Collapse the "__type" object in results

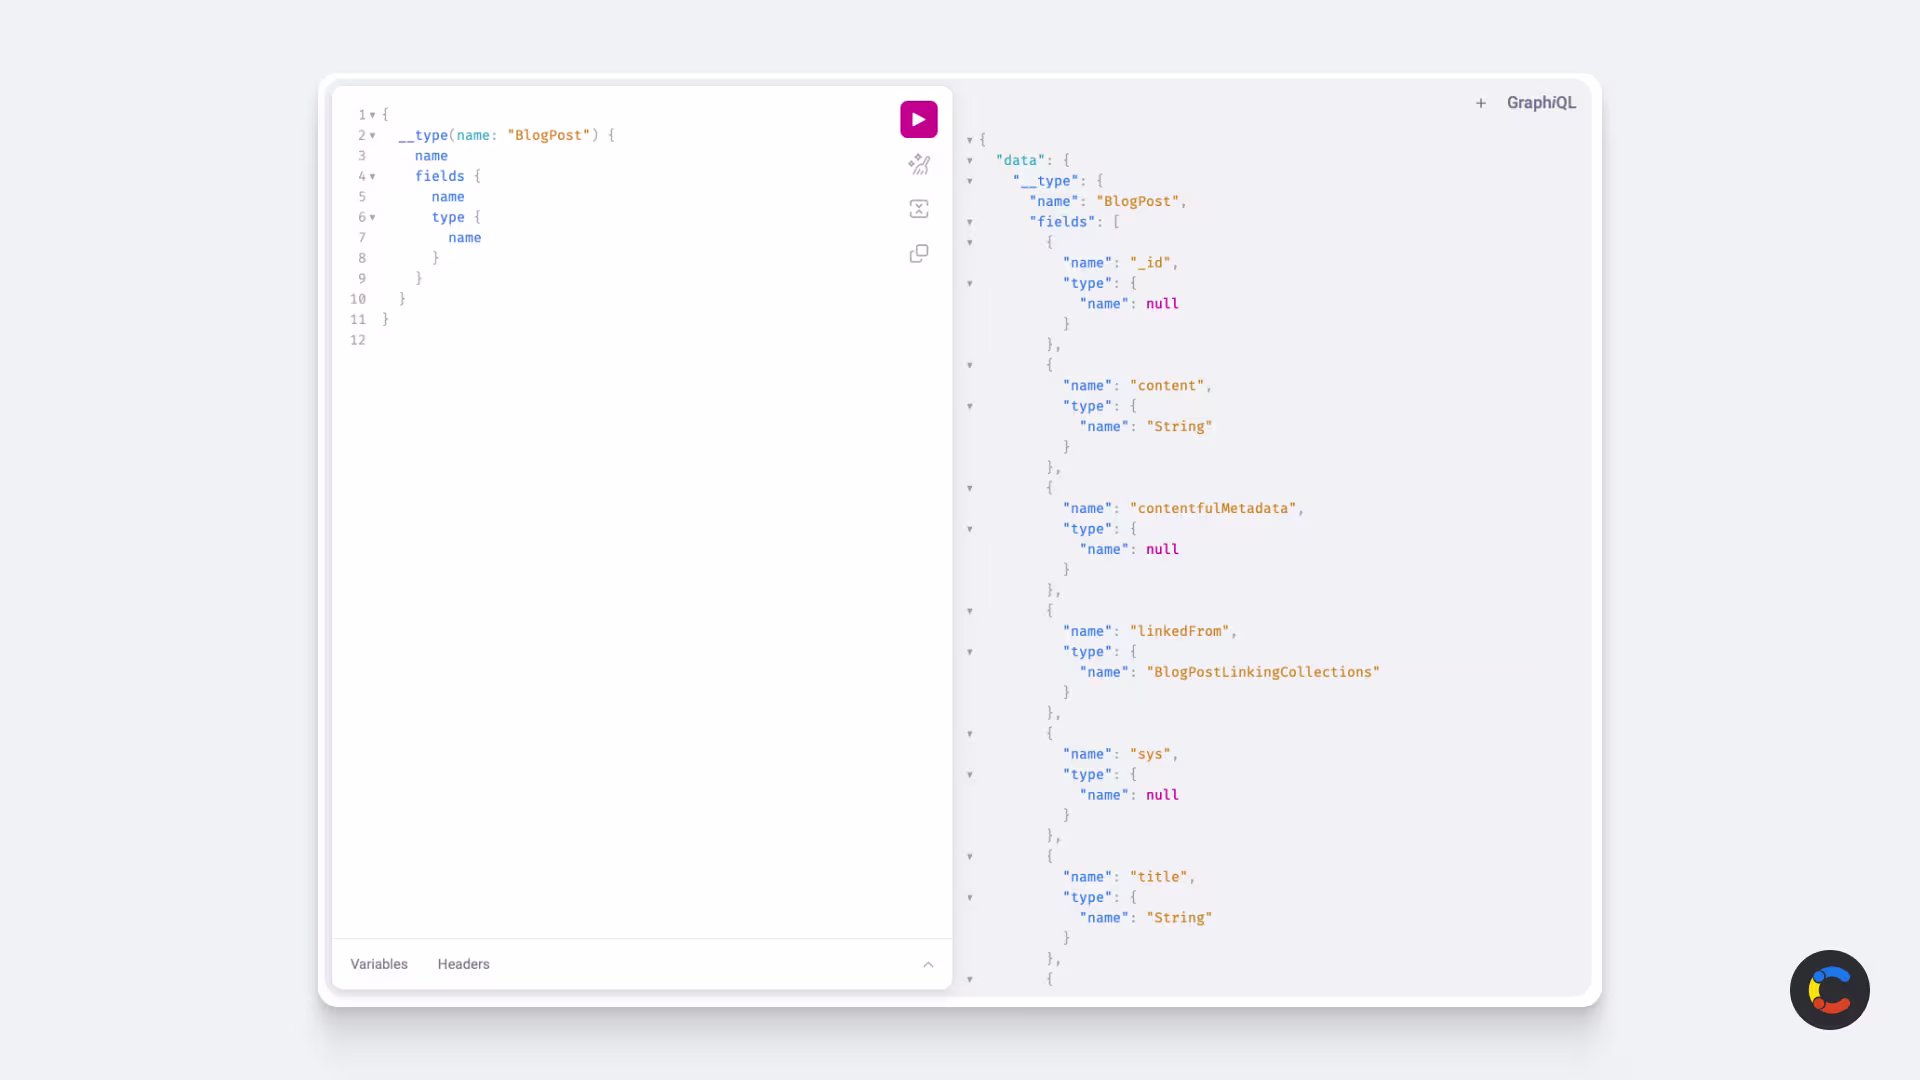969,181
